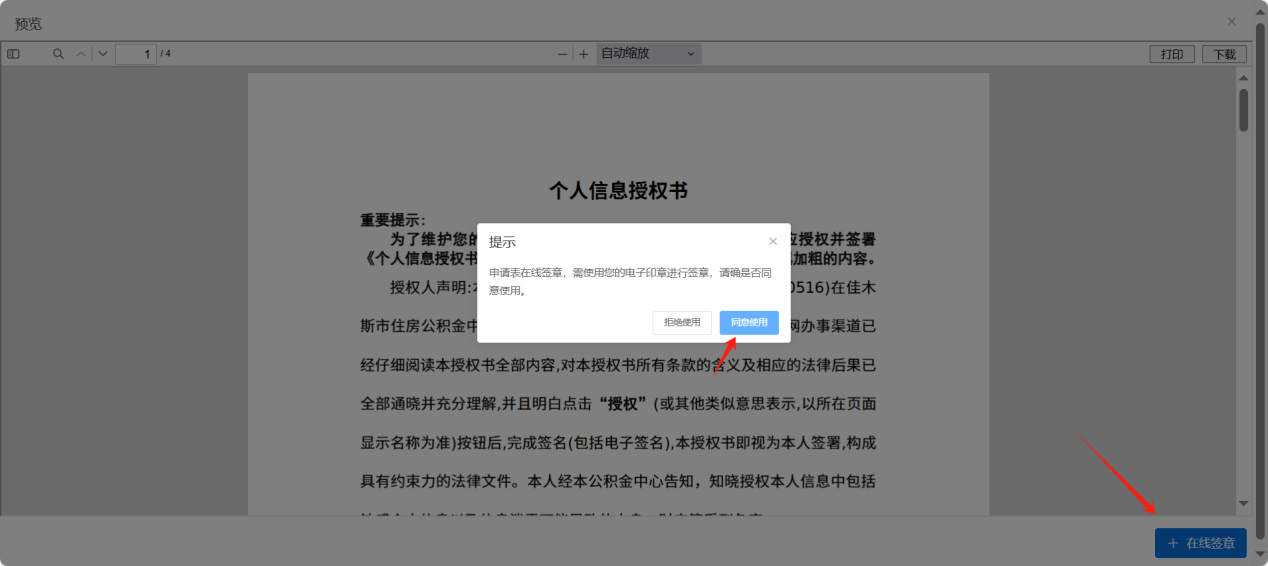1268x566 pixels.
Task: Close the 预览 preview window
Action: pos(1231,21)
